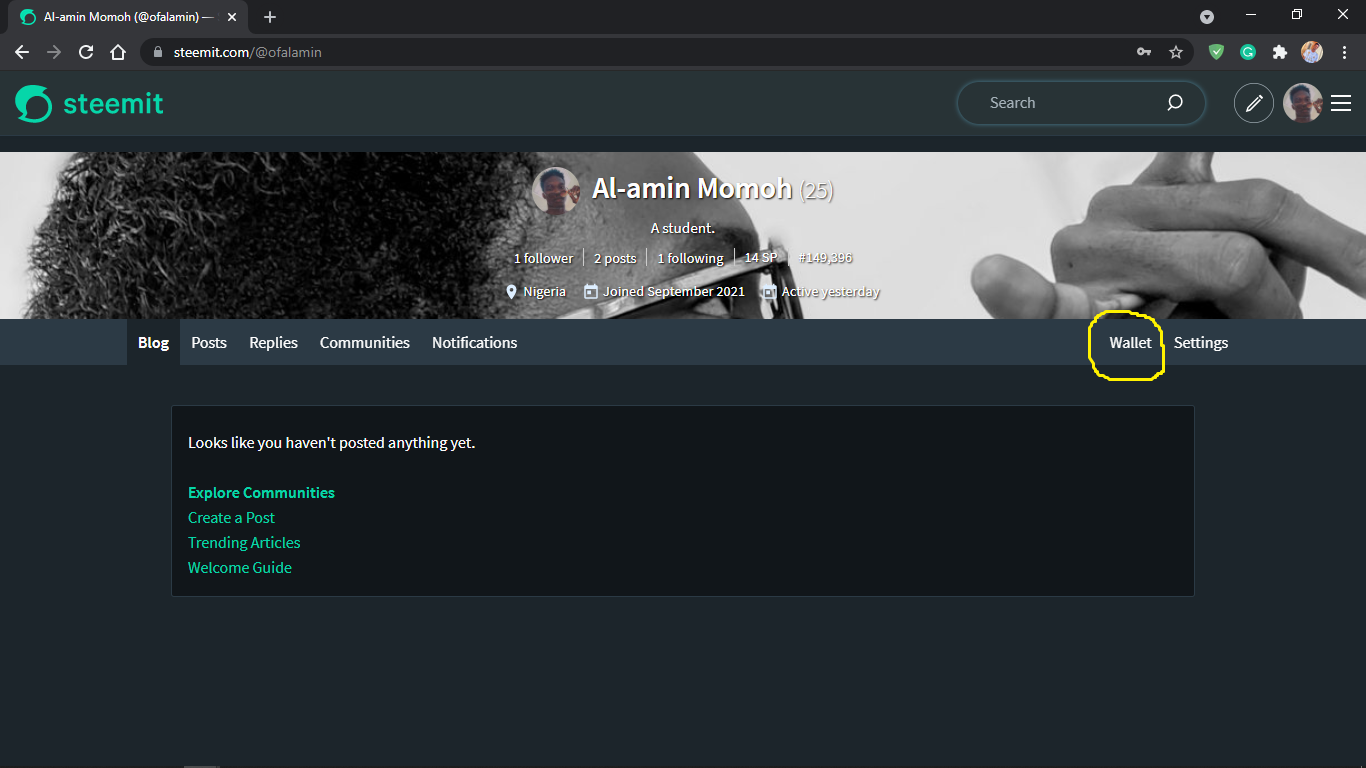Click the Explore Communities link
The height and width of the screenshot is (768, 1366).
261,492
